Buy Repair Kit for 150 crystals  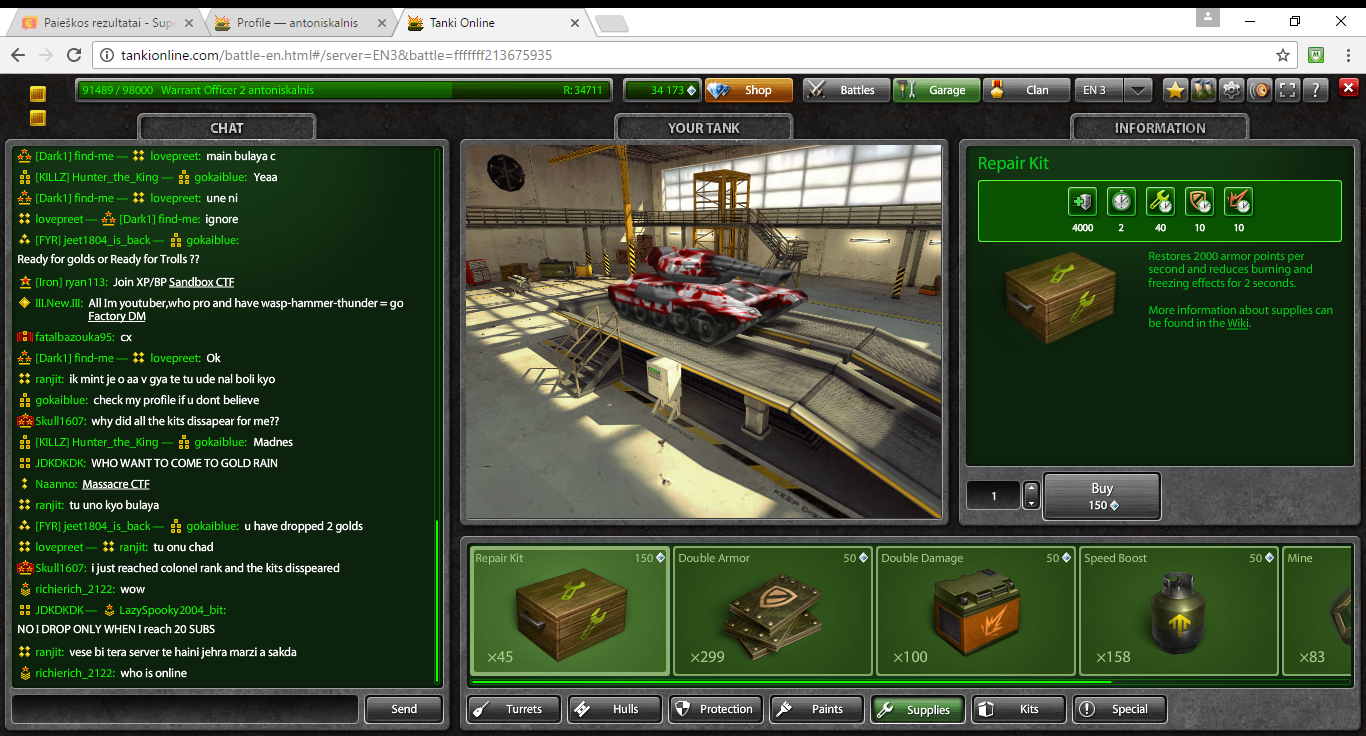point(1102,496)
